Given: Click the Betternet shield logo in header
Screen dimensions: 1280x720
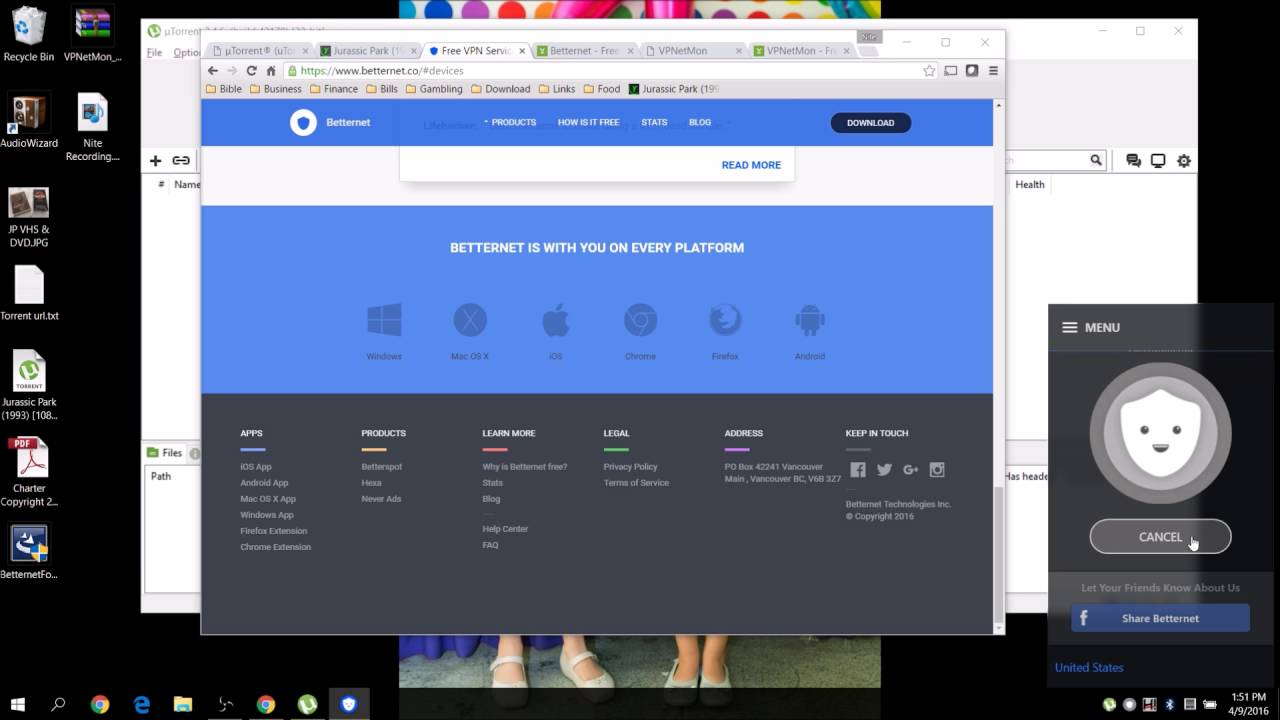Looking at the screenshot, I should click(x=303, y=122).
